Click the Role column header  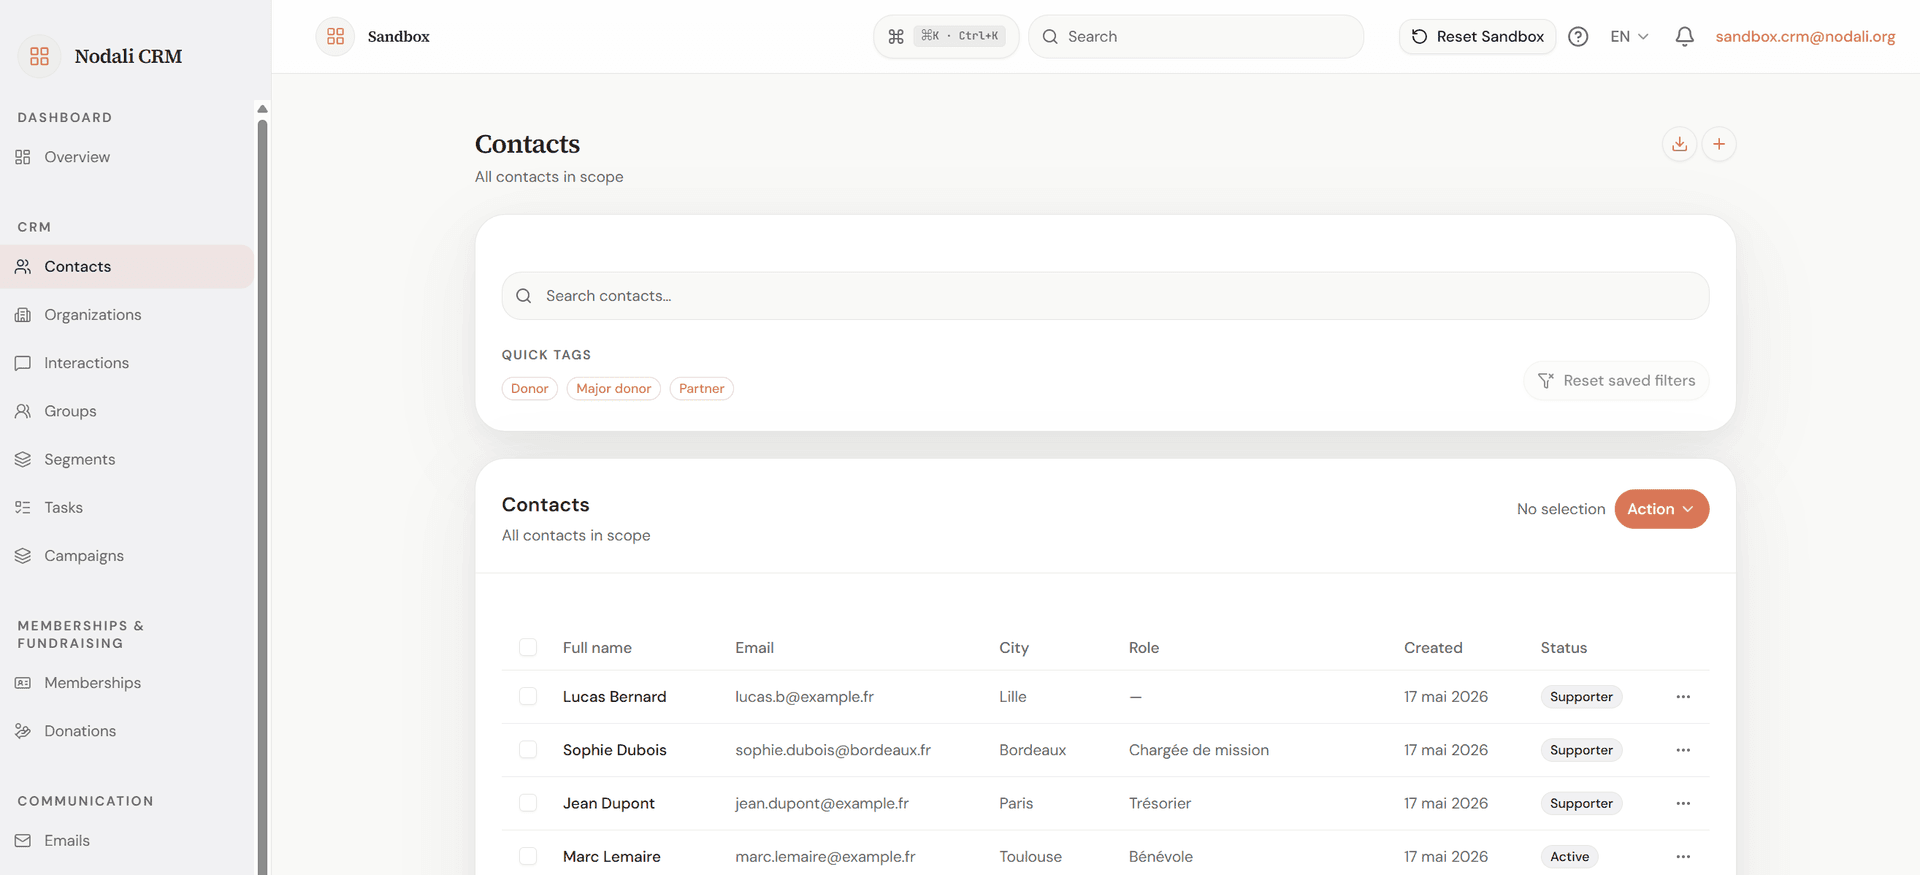pyautogui.click(x=1144, y=648)
